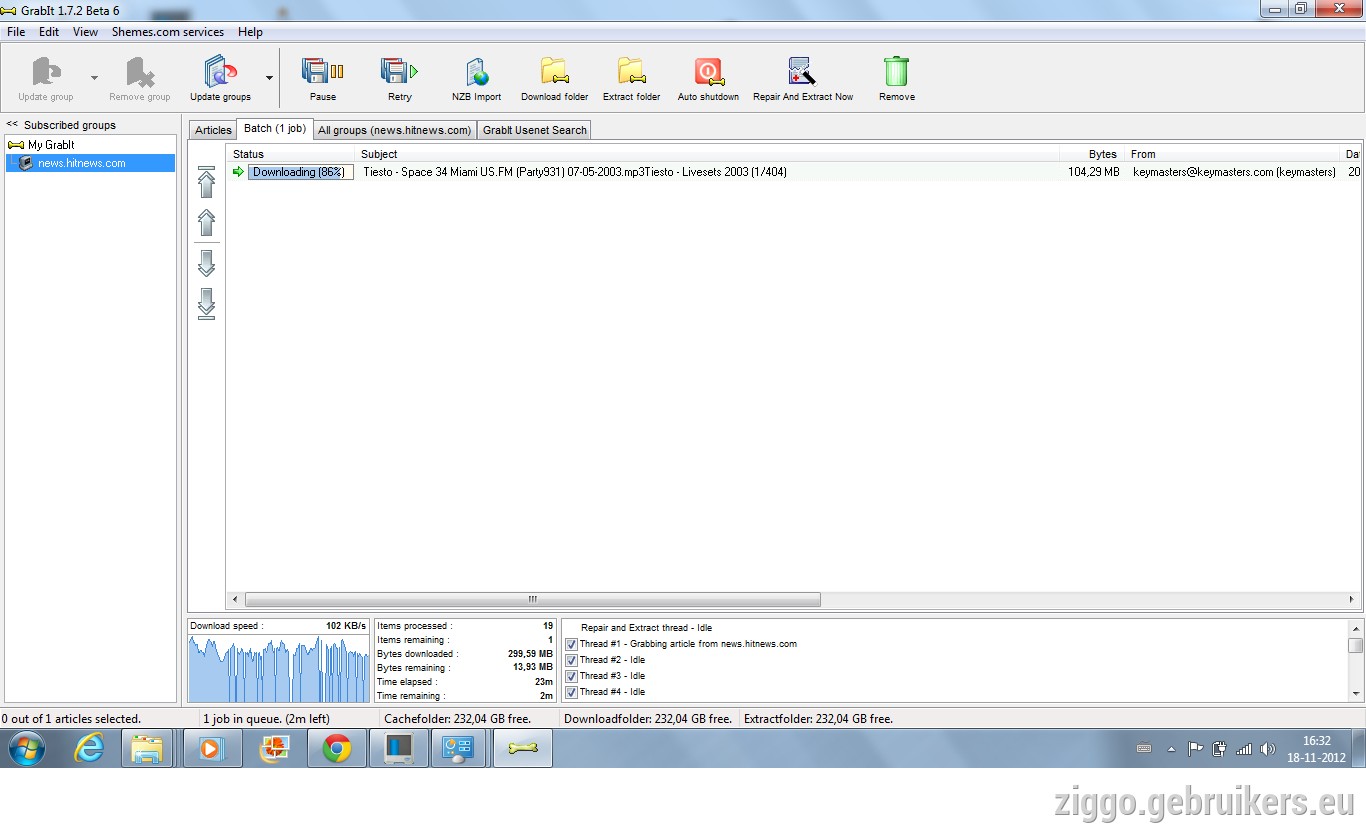The height and width of the screenshot is (825, 1366).
Task: Click the keymasters@keymasters.com sender cell
Action: click(x=1234, y=172)
